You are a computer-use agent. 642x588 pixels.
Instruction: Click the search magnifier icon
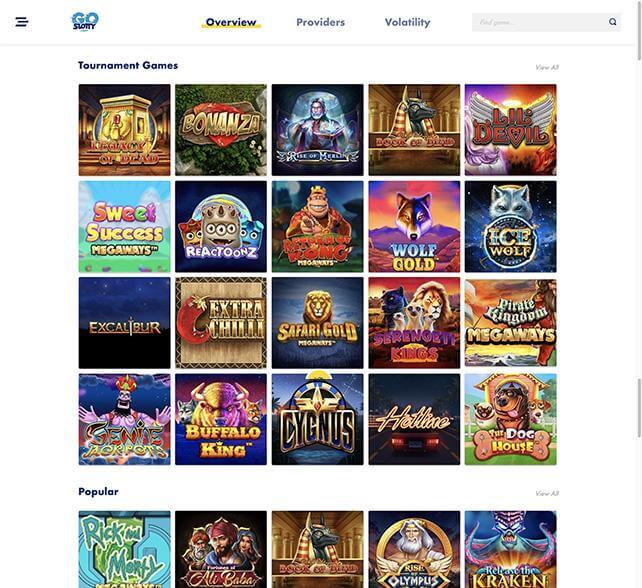tap(613, 22)
